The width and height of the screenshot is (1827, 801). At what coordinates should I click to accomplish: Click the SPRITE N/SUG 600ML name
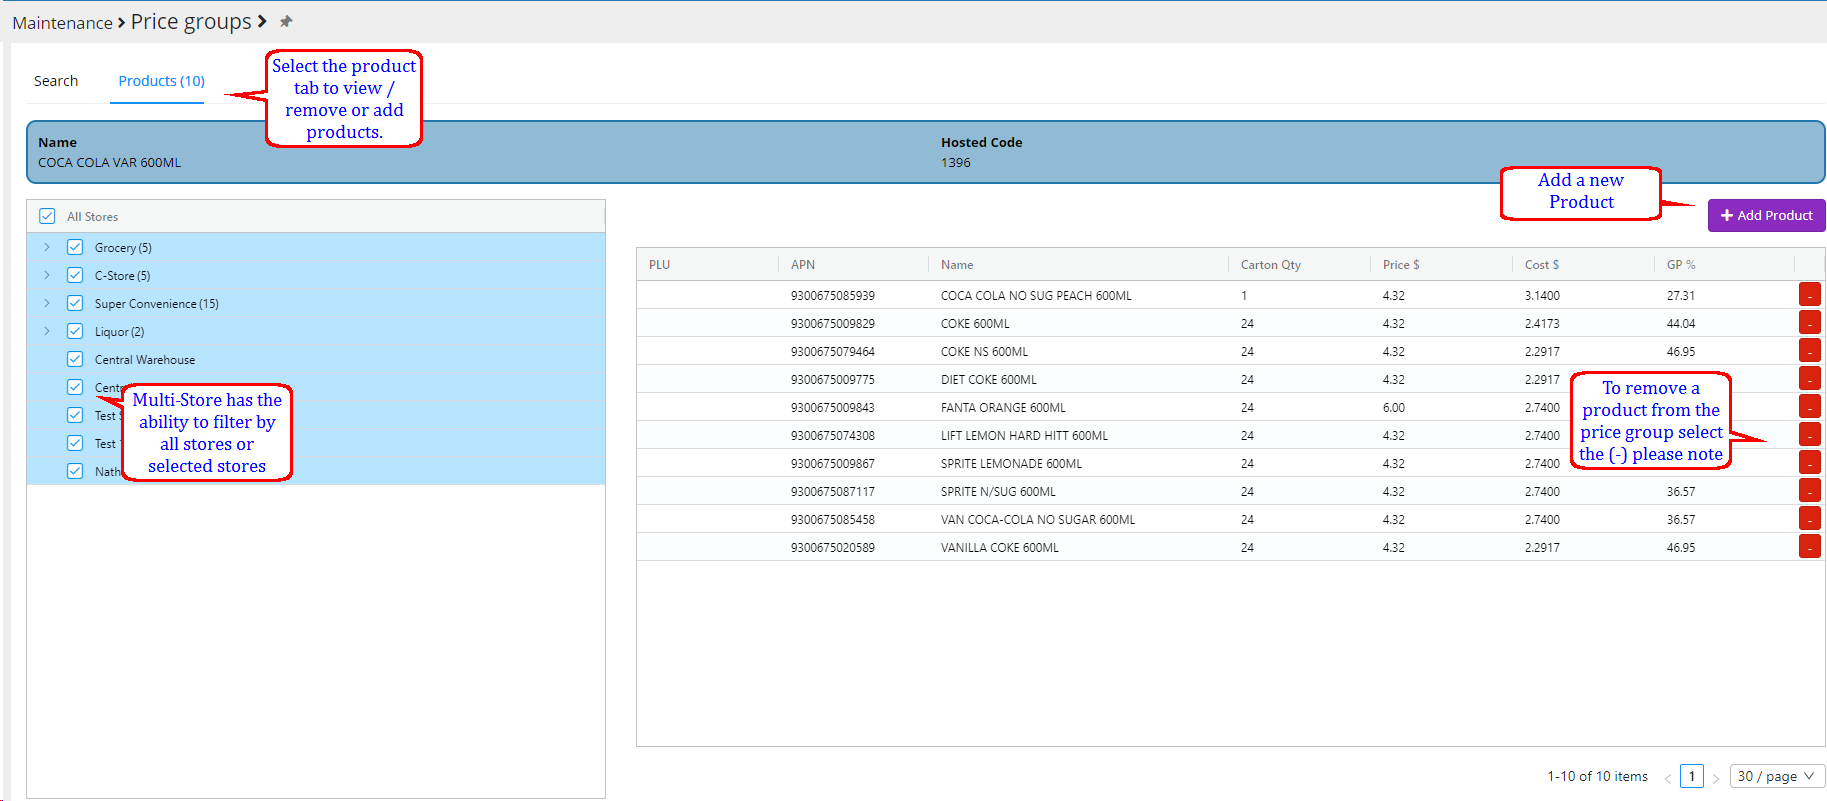998,492
